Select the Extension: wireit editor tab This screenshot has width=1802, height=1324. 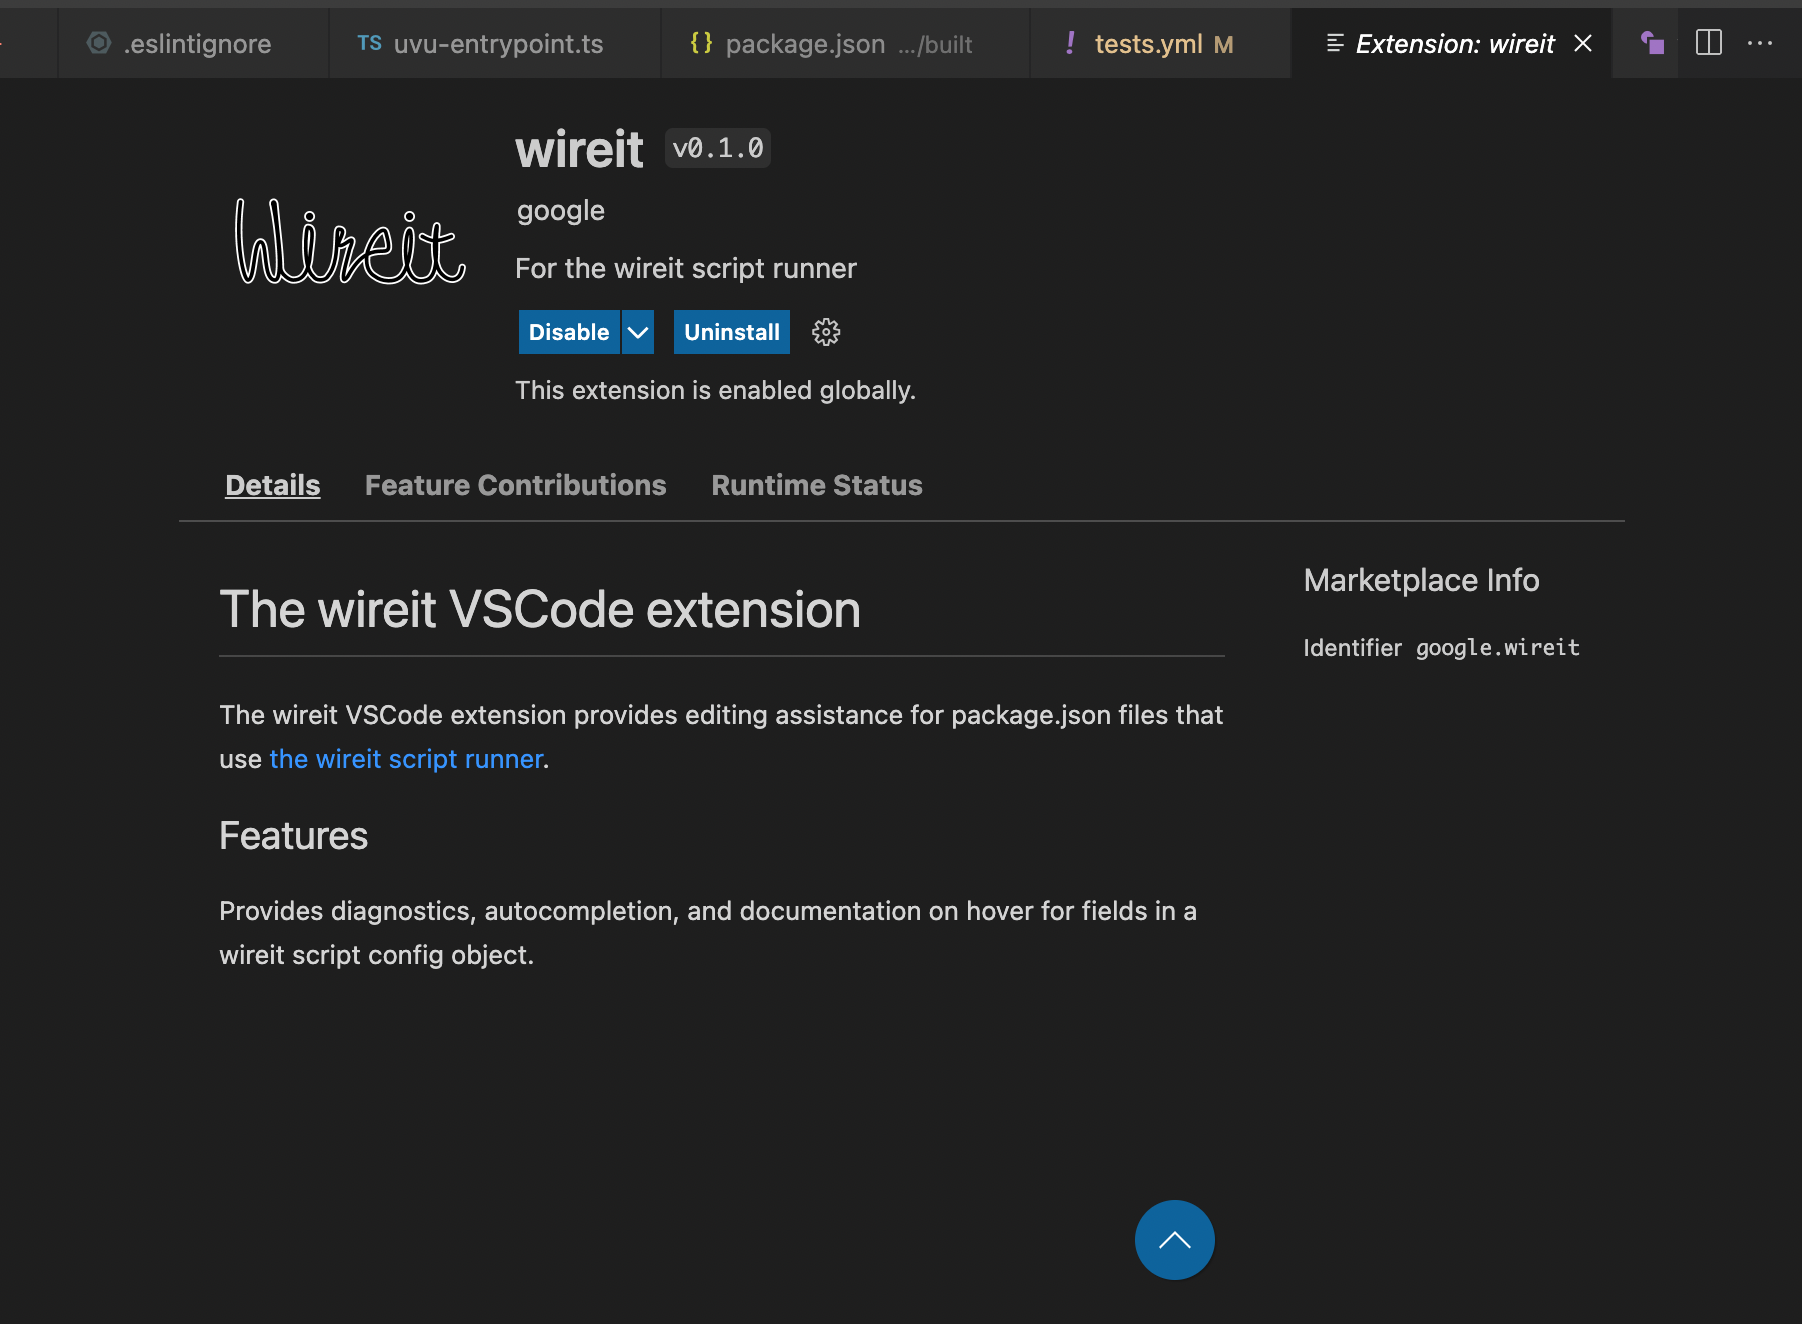point(1452,43)
